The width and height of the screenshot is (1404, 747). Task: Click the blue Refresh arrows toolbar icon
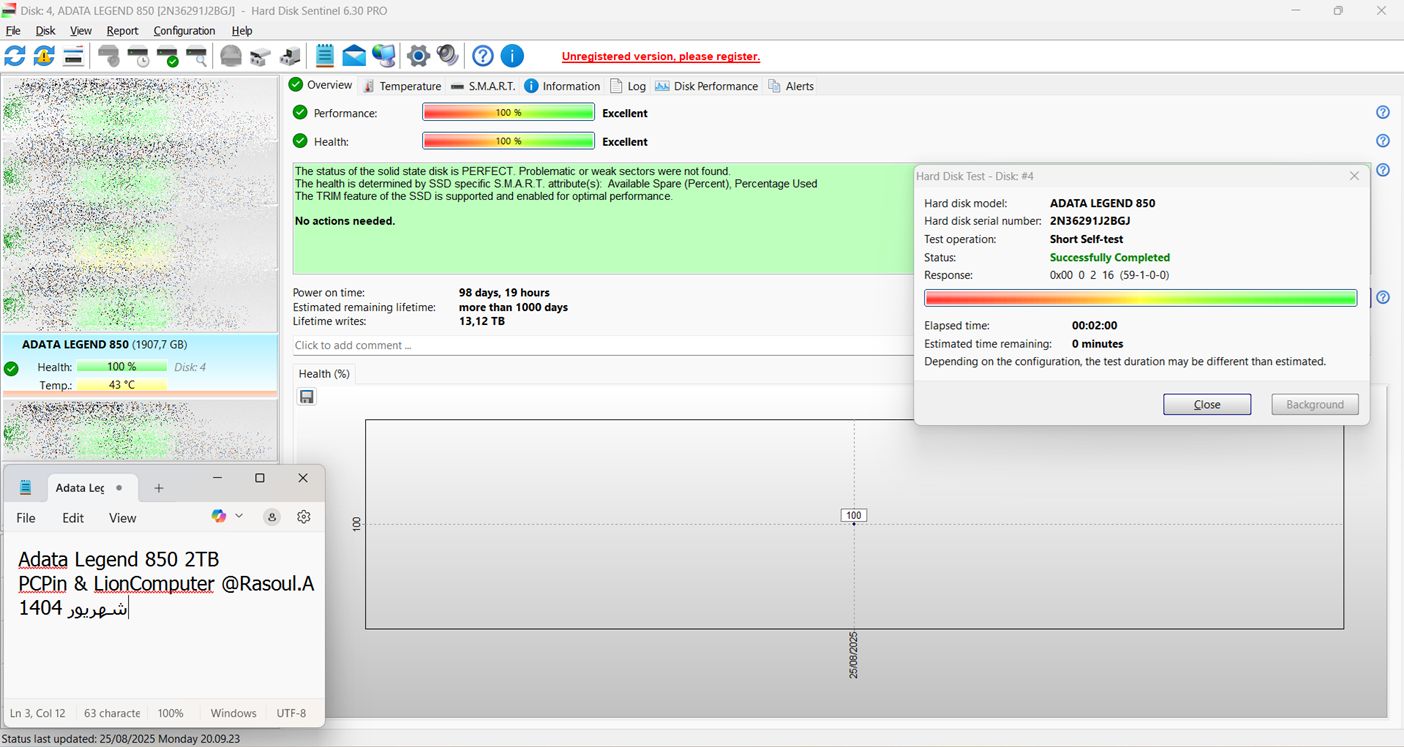click(x=15, y=56)
